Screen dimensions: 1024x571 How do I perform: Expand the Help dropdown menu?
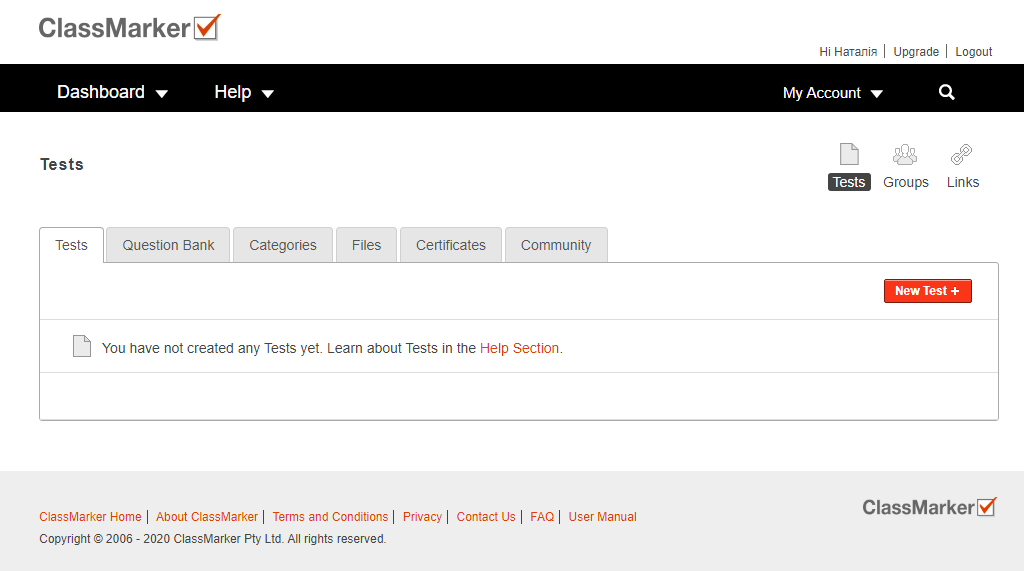[x=244, y=92]
